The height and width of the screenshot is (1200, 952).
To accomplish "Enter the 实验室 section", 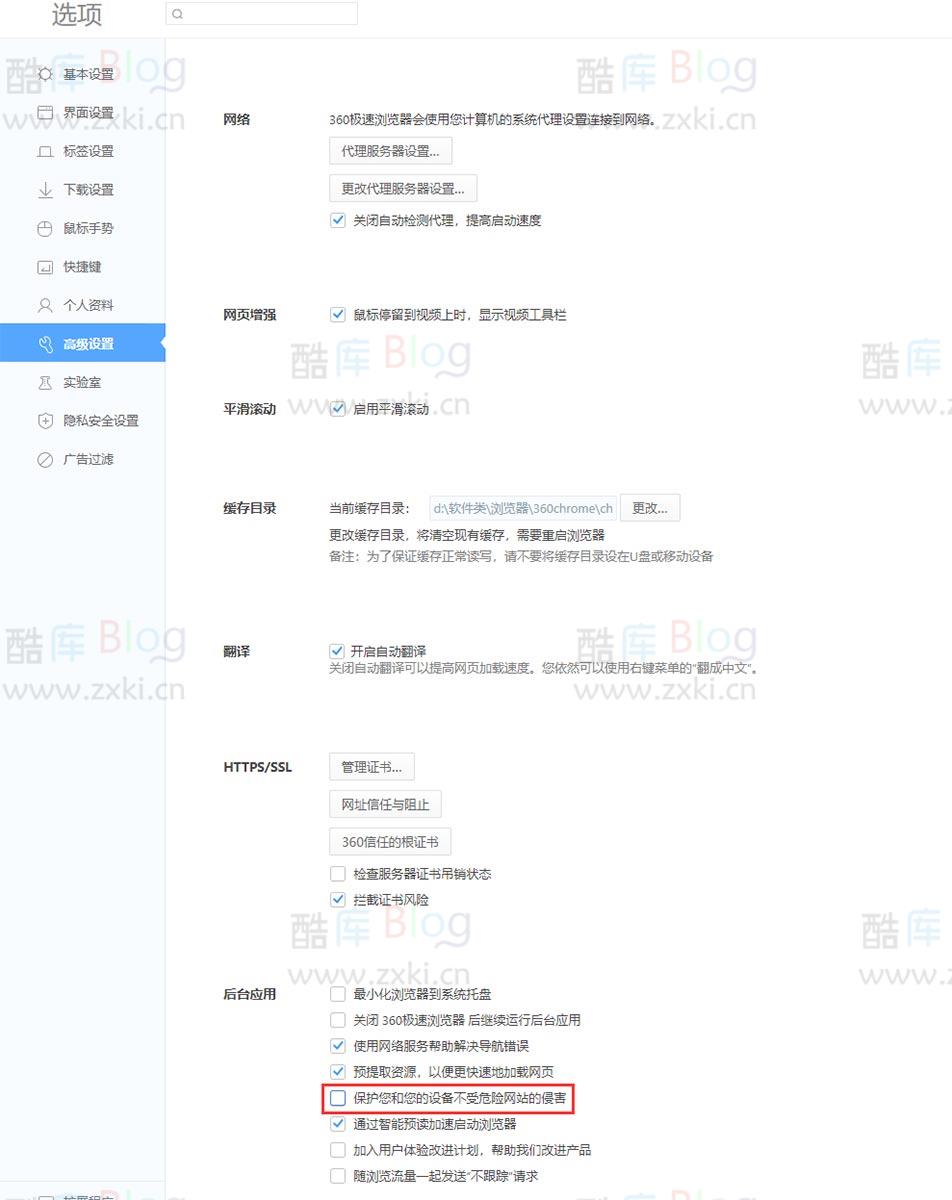I will (85, 382).
